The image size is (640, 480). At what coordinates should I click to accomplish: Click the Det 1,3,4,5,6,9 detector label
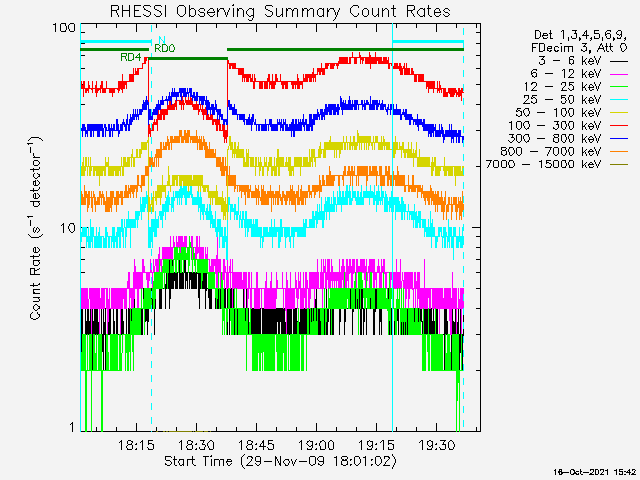(x=580, y=35)
